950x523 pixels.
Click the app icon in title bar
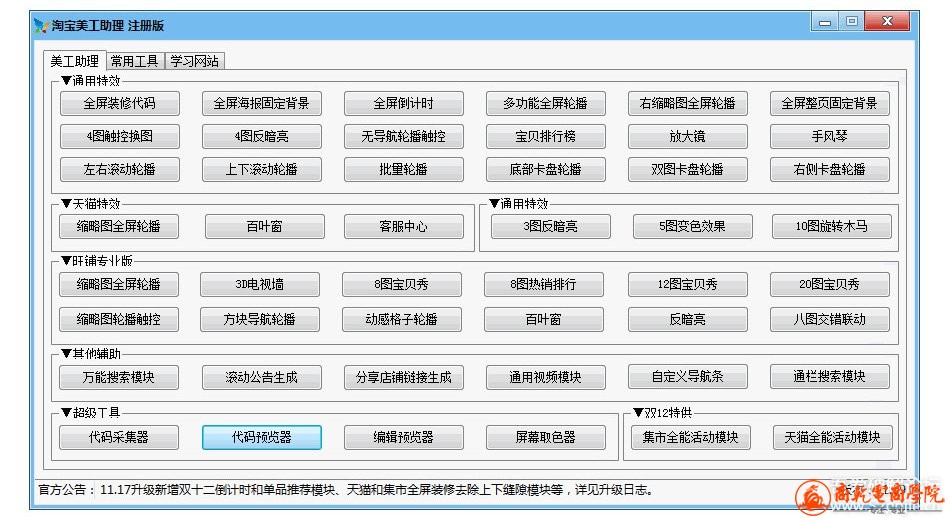point(41,25)
